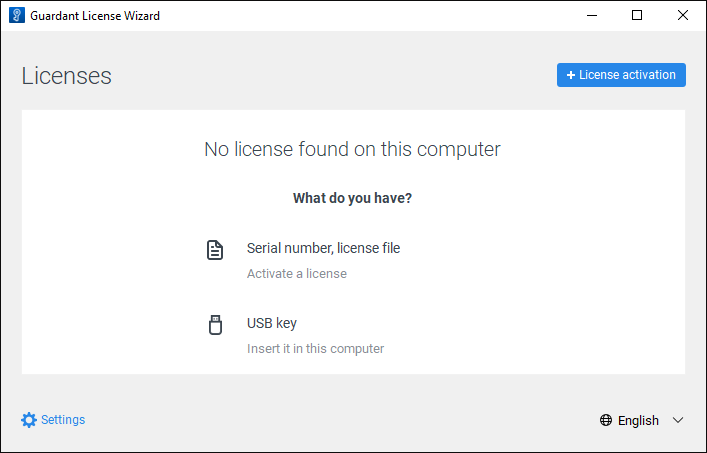Select the USB key option
The height and width of the screenshot is (453, 707).
272,323
